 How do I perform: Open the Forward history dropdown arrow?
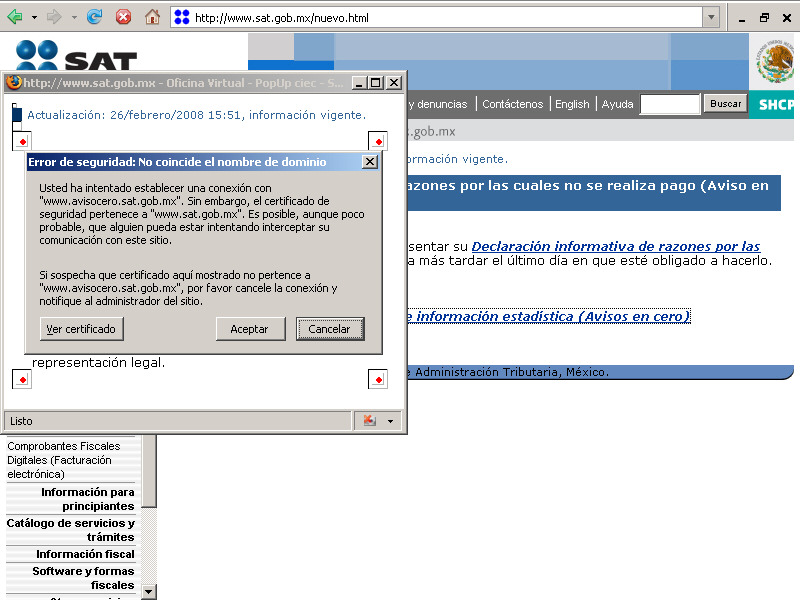click(74, 17)
